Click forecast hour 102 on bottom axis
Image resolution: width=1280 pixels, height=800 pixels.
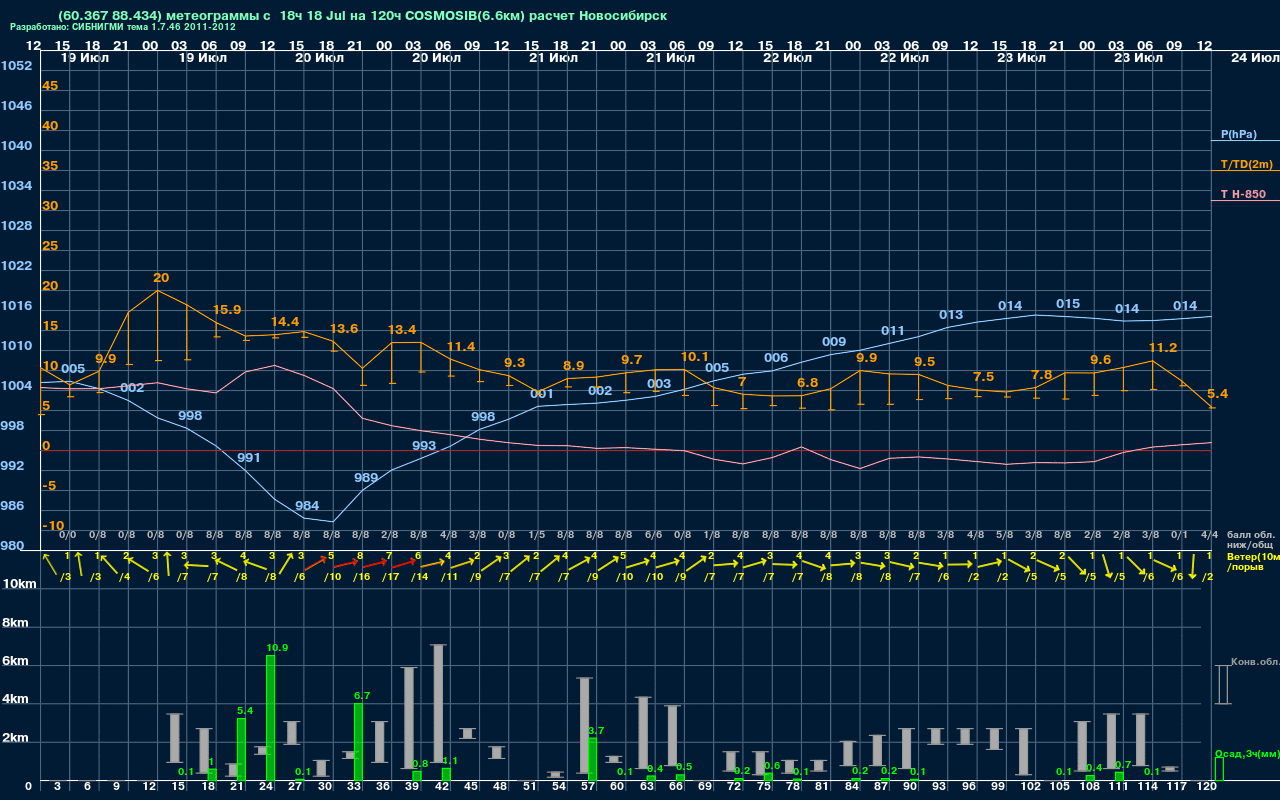pyautogui.click(x=1031, y=787)
